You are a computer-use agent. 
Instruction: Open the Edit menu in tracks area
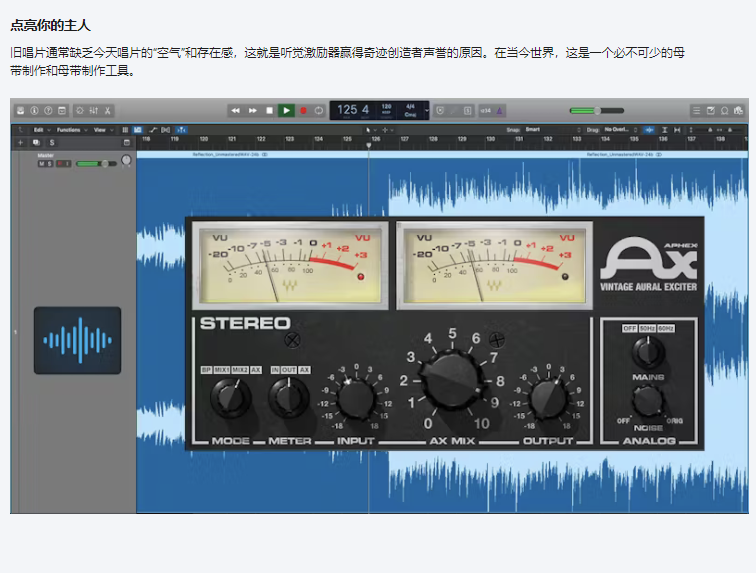[x=41, y=130]
